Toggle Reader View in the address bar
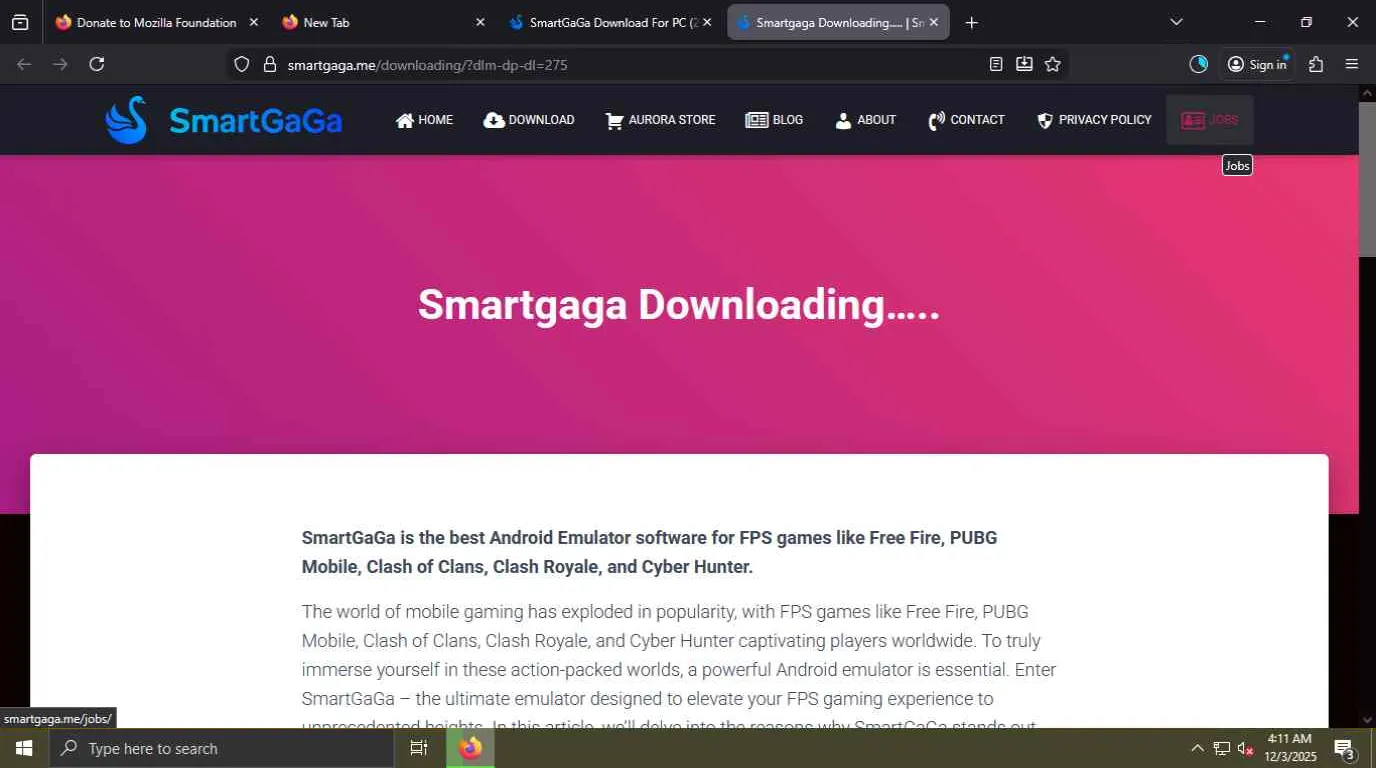This screenshot has width=1376, height=768. pos(996,64)
